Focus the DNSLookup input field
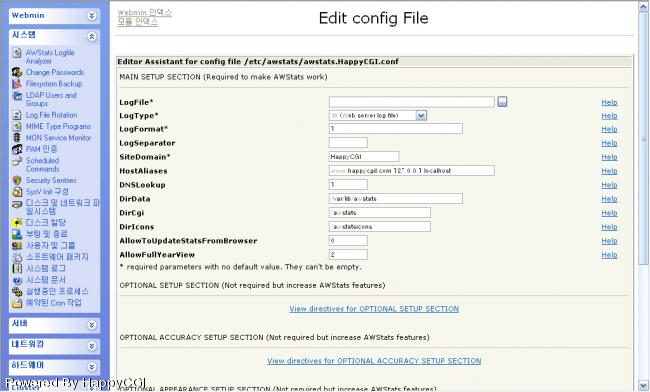The image size is (650, 392). coord(348,184)
